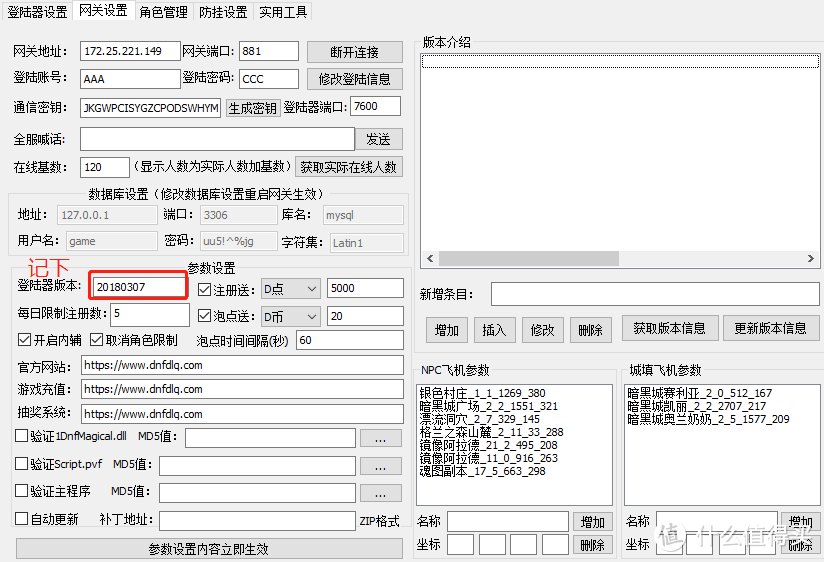
Task: Enable the 验证Script.pvf checkbox
Action: click(22, 464)
